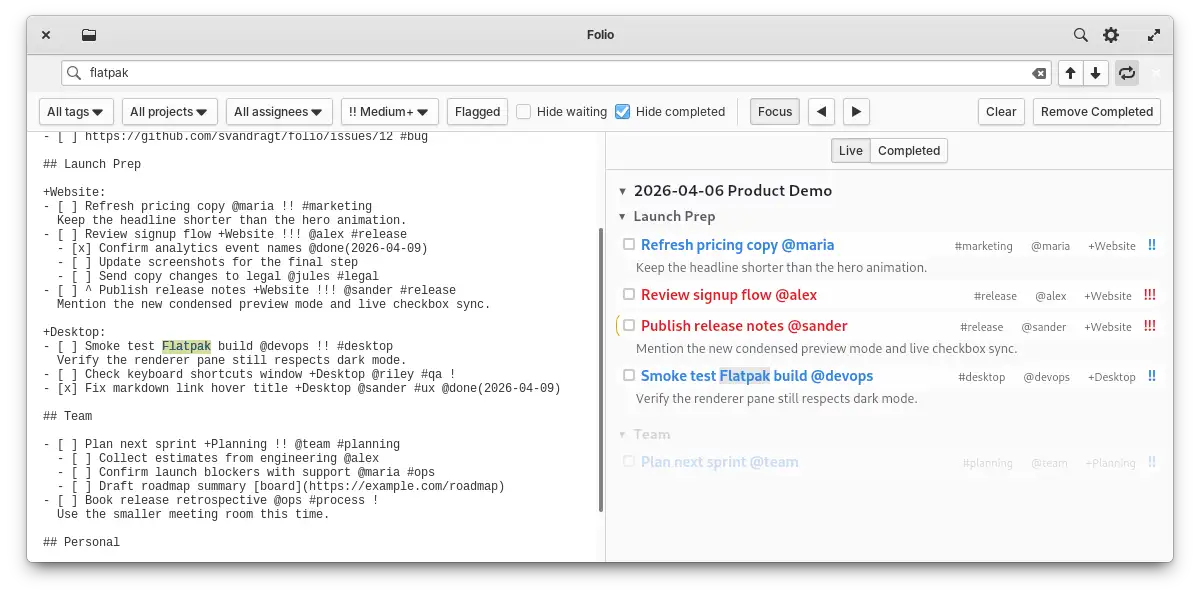Open the Review signup flow @alex task title
The width and height of the screenshot is (1200, 602).
(729, 295)
